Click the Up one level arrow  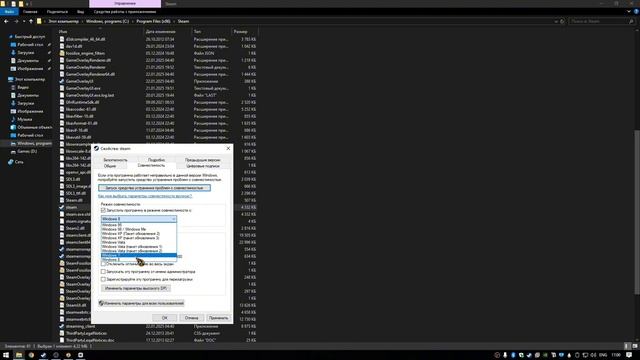coord(31,21)
